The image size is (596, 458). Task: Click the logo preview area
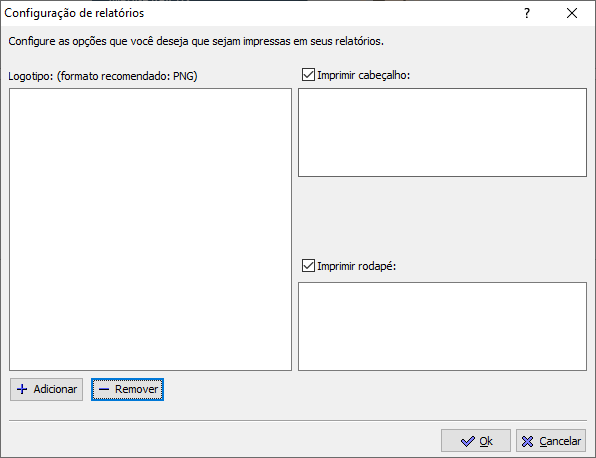click(151, 230)
